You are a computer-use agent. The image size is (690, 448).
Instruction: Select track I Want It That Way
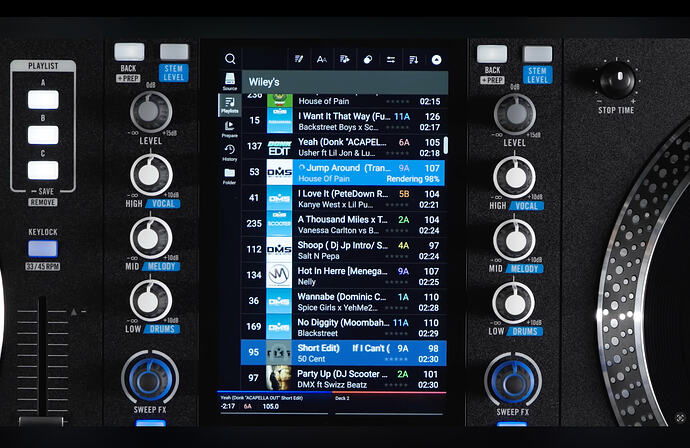coord(344,121)
